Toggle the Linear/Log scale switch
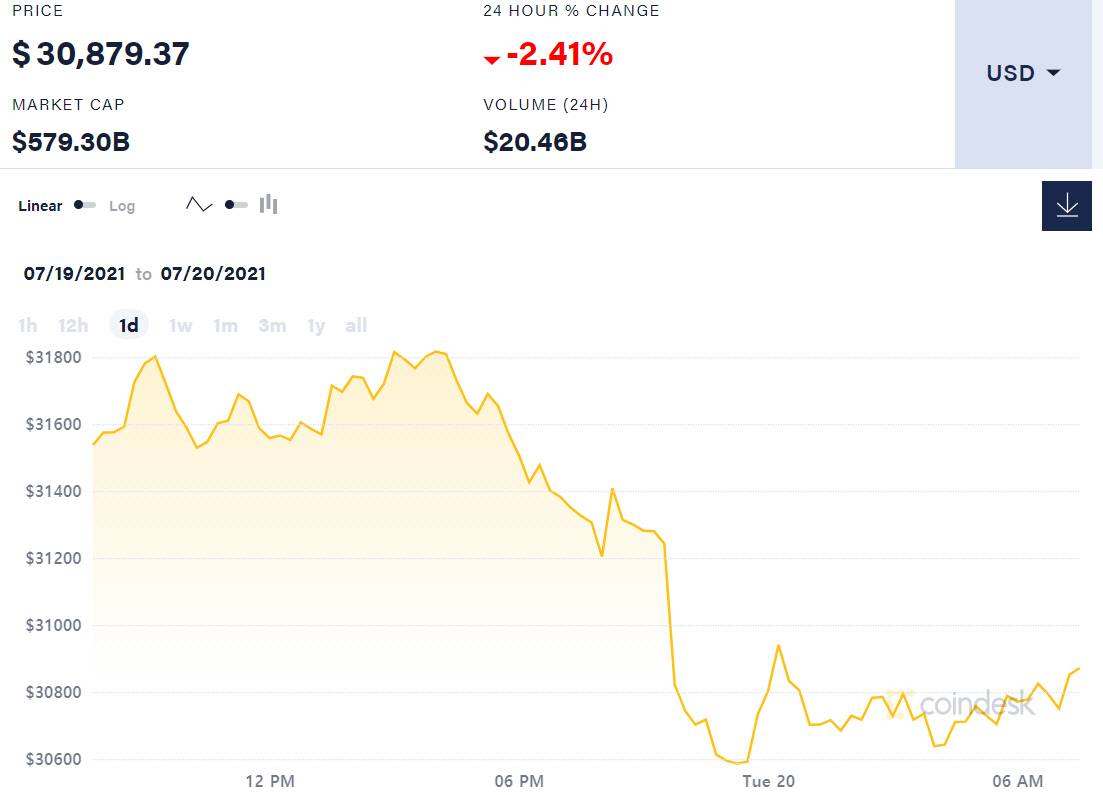 point(85,205)
